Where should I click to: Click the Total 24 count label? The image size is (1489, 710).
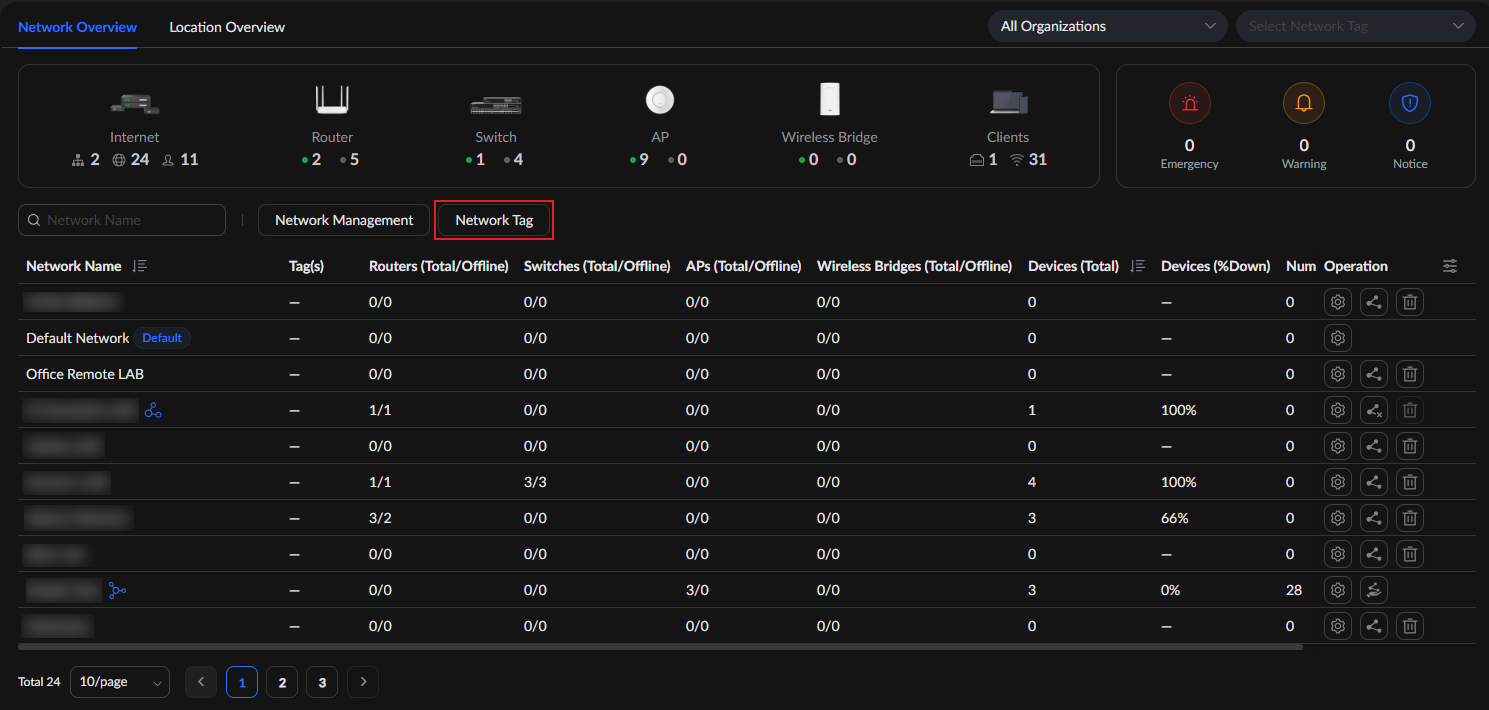39,682
